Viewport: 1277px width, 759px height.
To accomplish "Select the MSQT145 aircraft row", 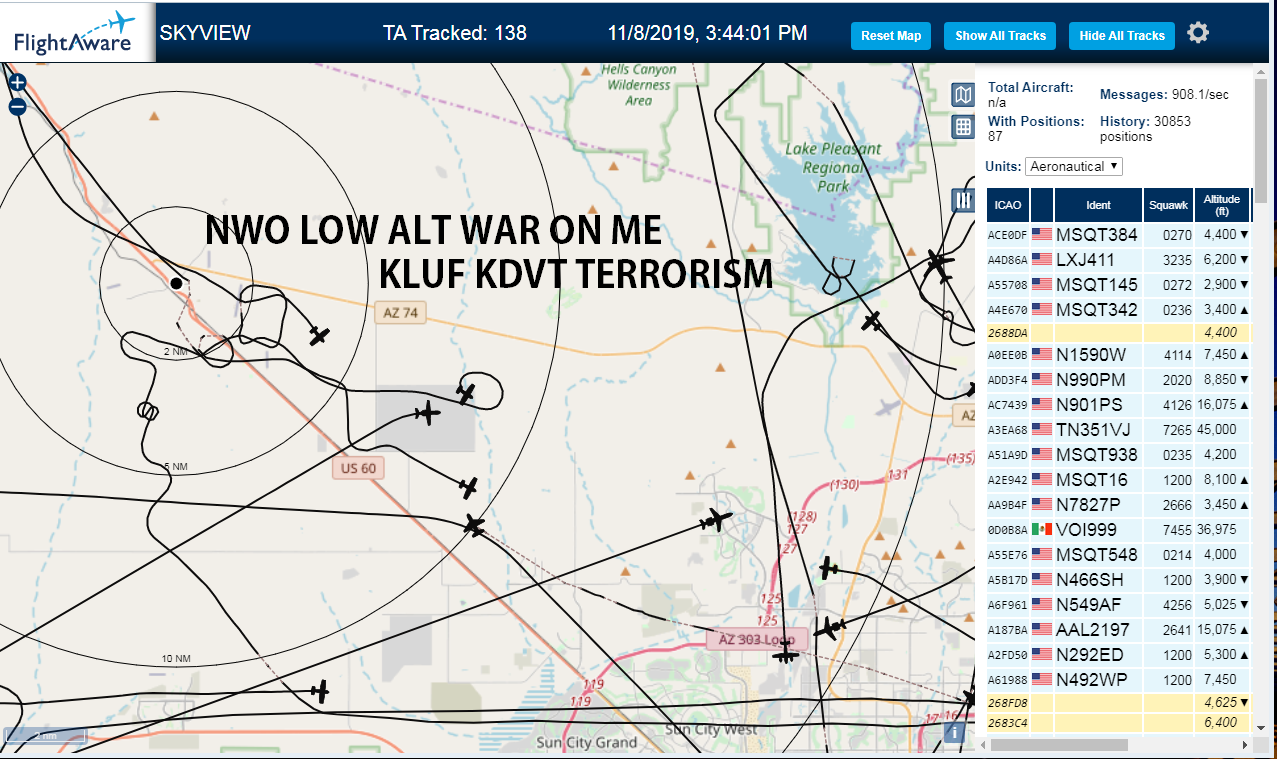I will 1118,284.
